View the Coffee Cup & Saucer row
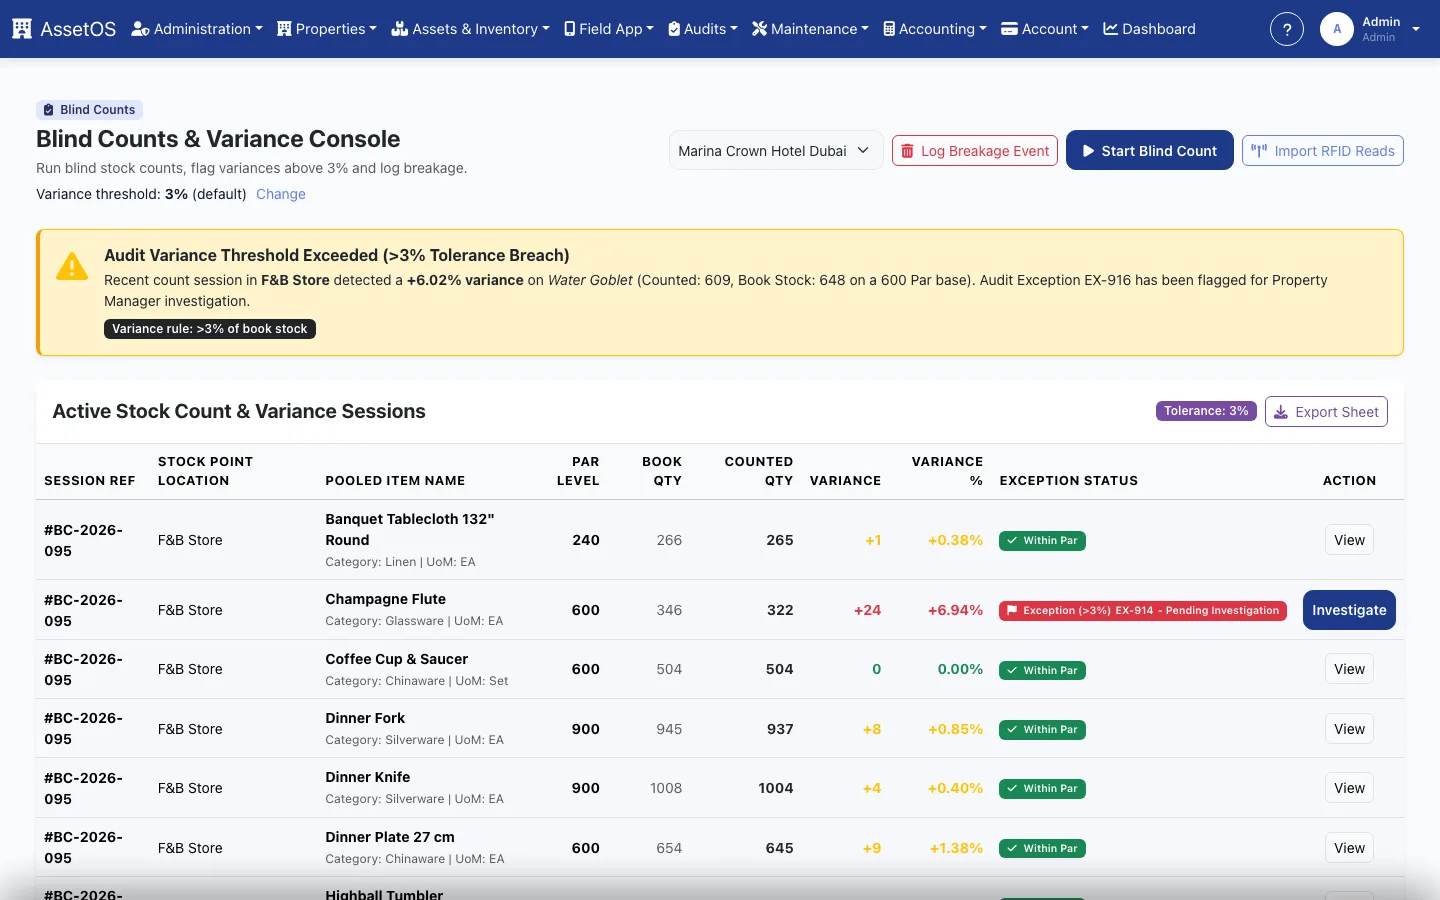The width and height of the screenshot is (1440, 900). point(1349,669)
